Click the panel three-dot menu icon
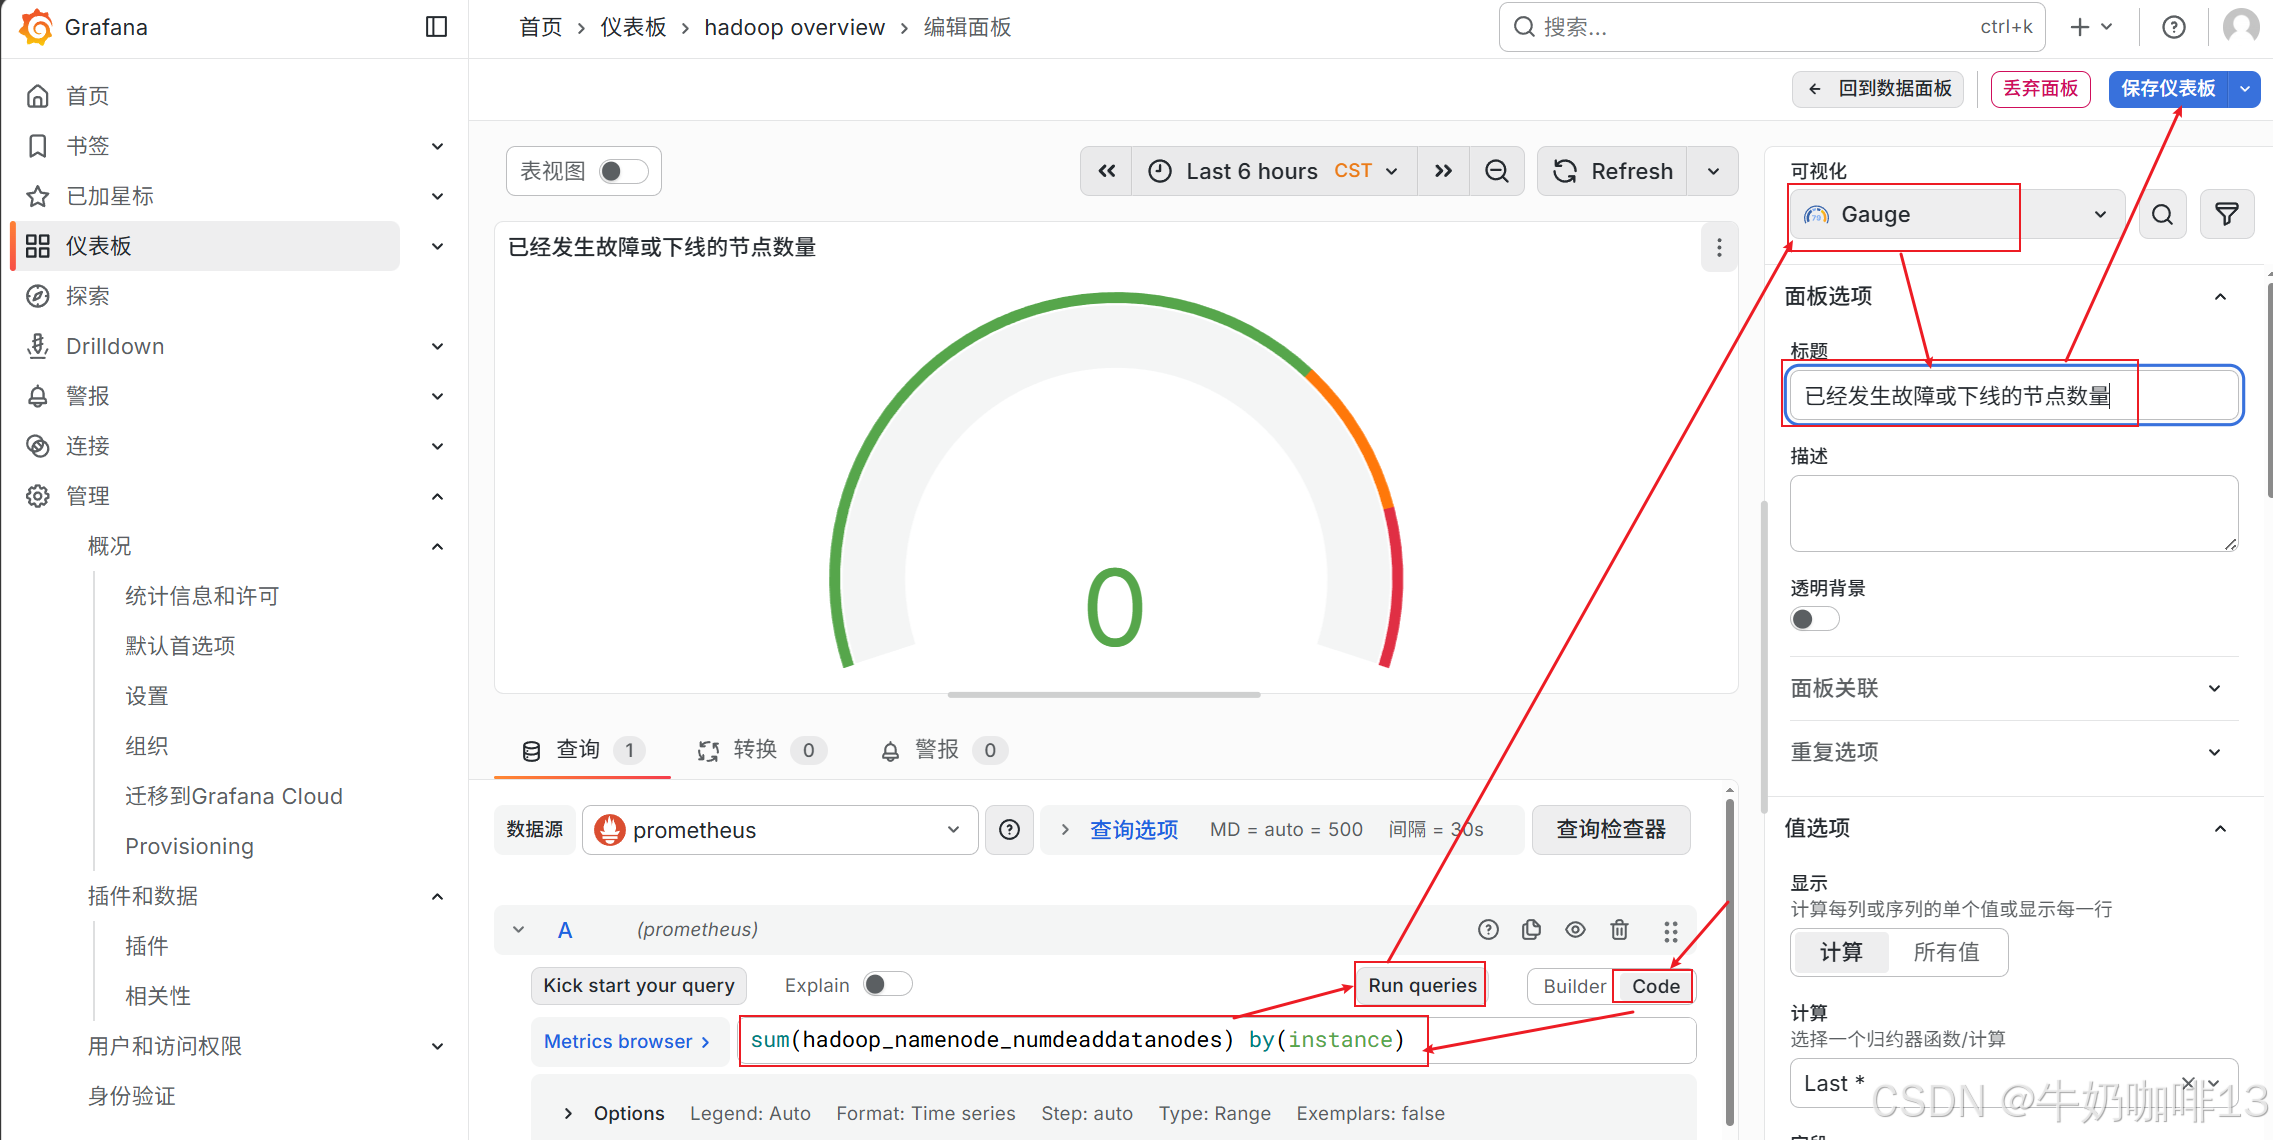2273x1140 pixels. [x=1718, y=247]
